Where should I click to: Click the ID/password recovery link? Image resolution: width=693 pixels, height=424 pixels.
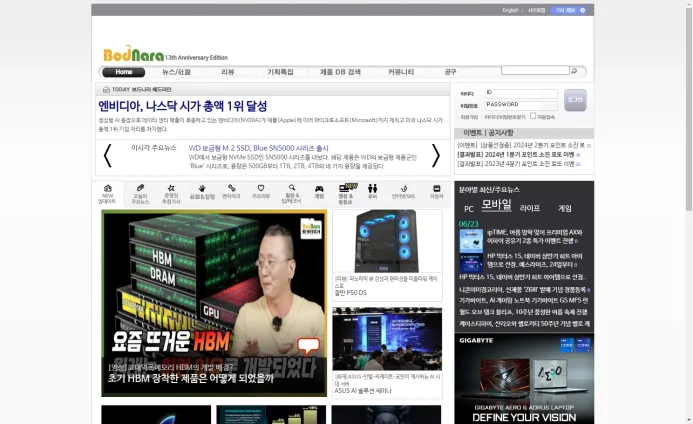click(505, 117)
